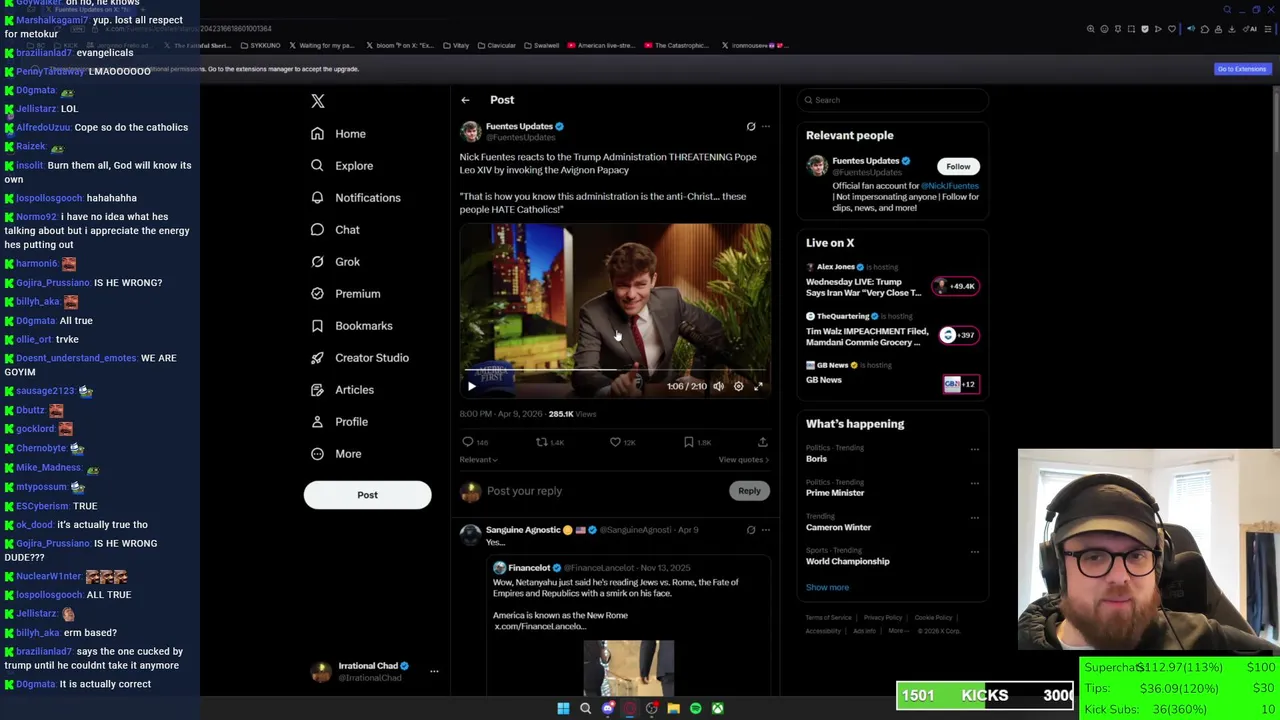This screenshot has width=1280, height=720.
Task: Click the Reply button
Action: (749, 491)
